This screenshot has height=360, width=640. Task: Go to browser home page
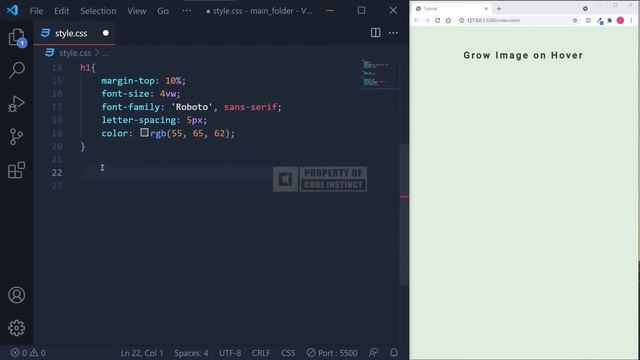[x=448, y=20]
